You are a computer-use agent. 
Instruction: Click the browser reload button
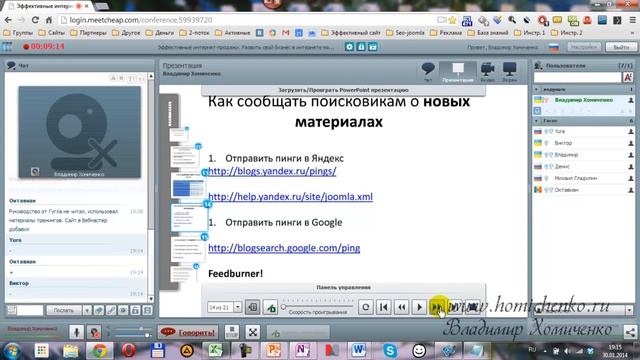pyautogui.click(x=35, y=20)
